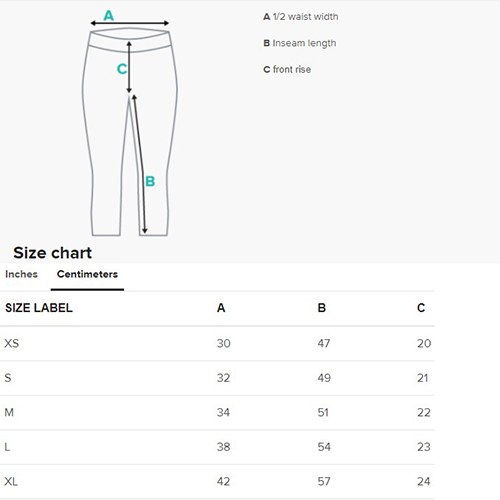
Task: Select the XS size row
Action: (x=217, y=343)
